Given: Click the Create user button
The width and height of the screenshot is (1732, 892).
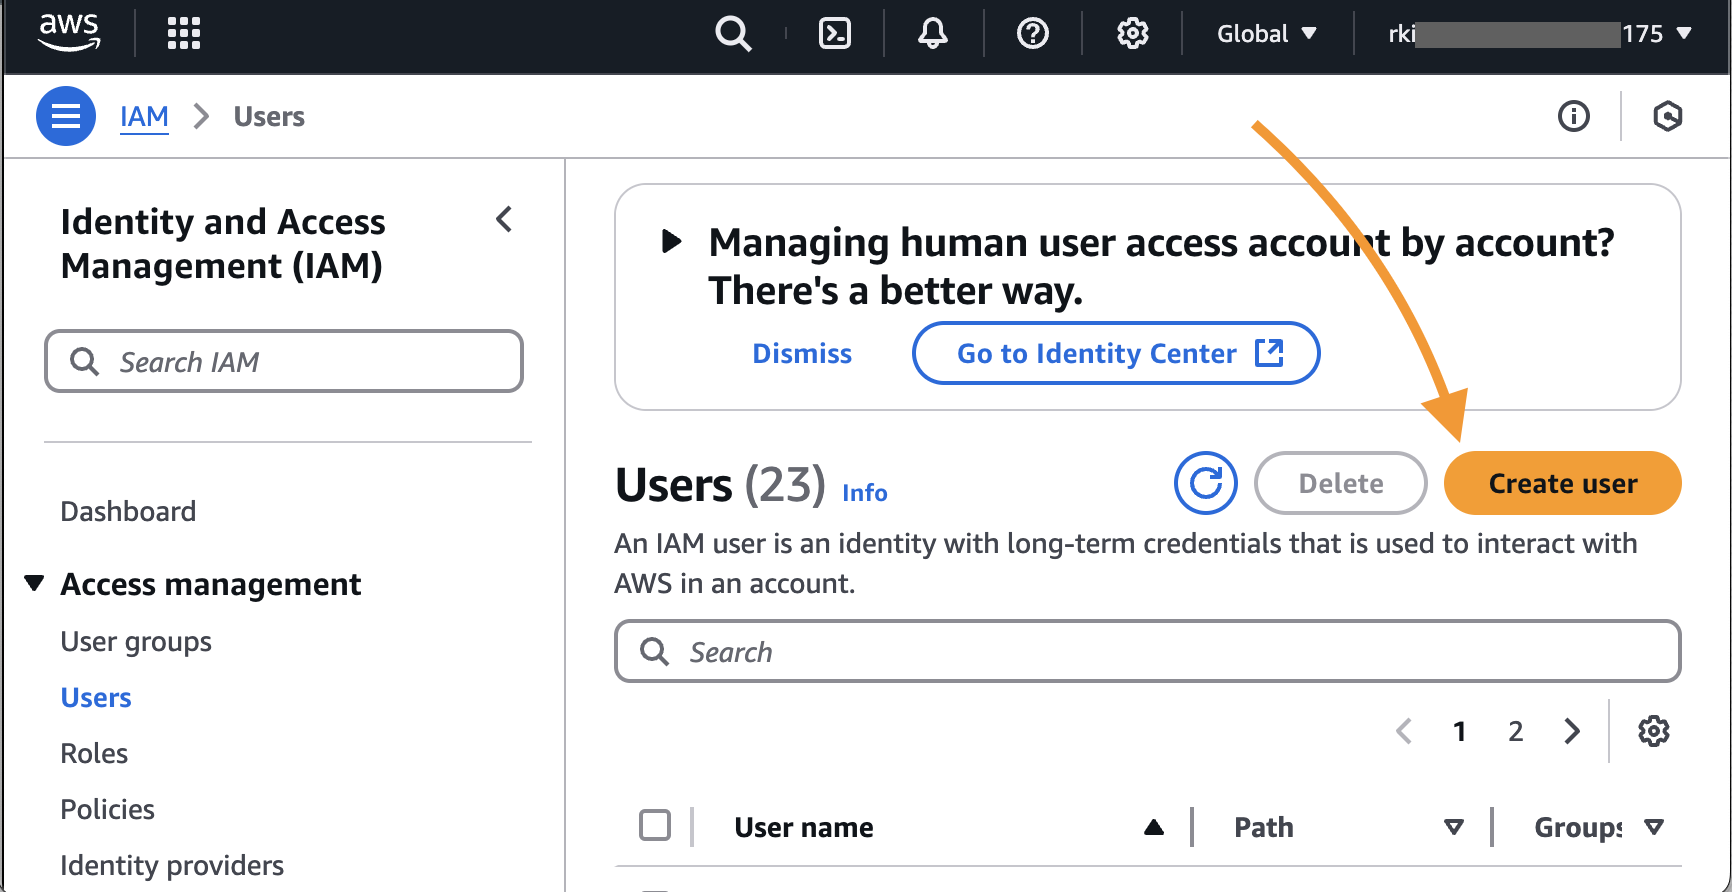Looking at the screenshot, I should [1562, 483].
